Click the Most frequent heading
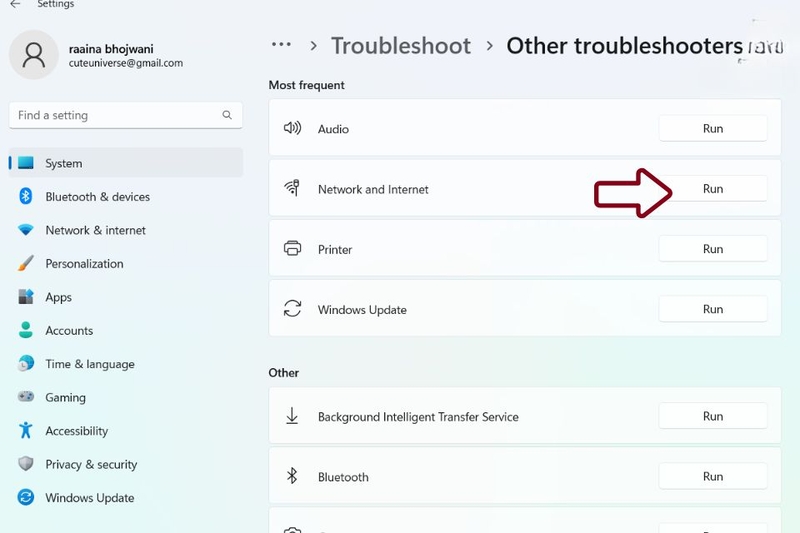The height and width of the screenshot is (533, 800). pyautogui.click(x=307, y=85)
